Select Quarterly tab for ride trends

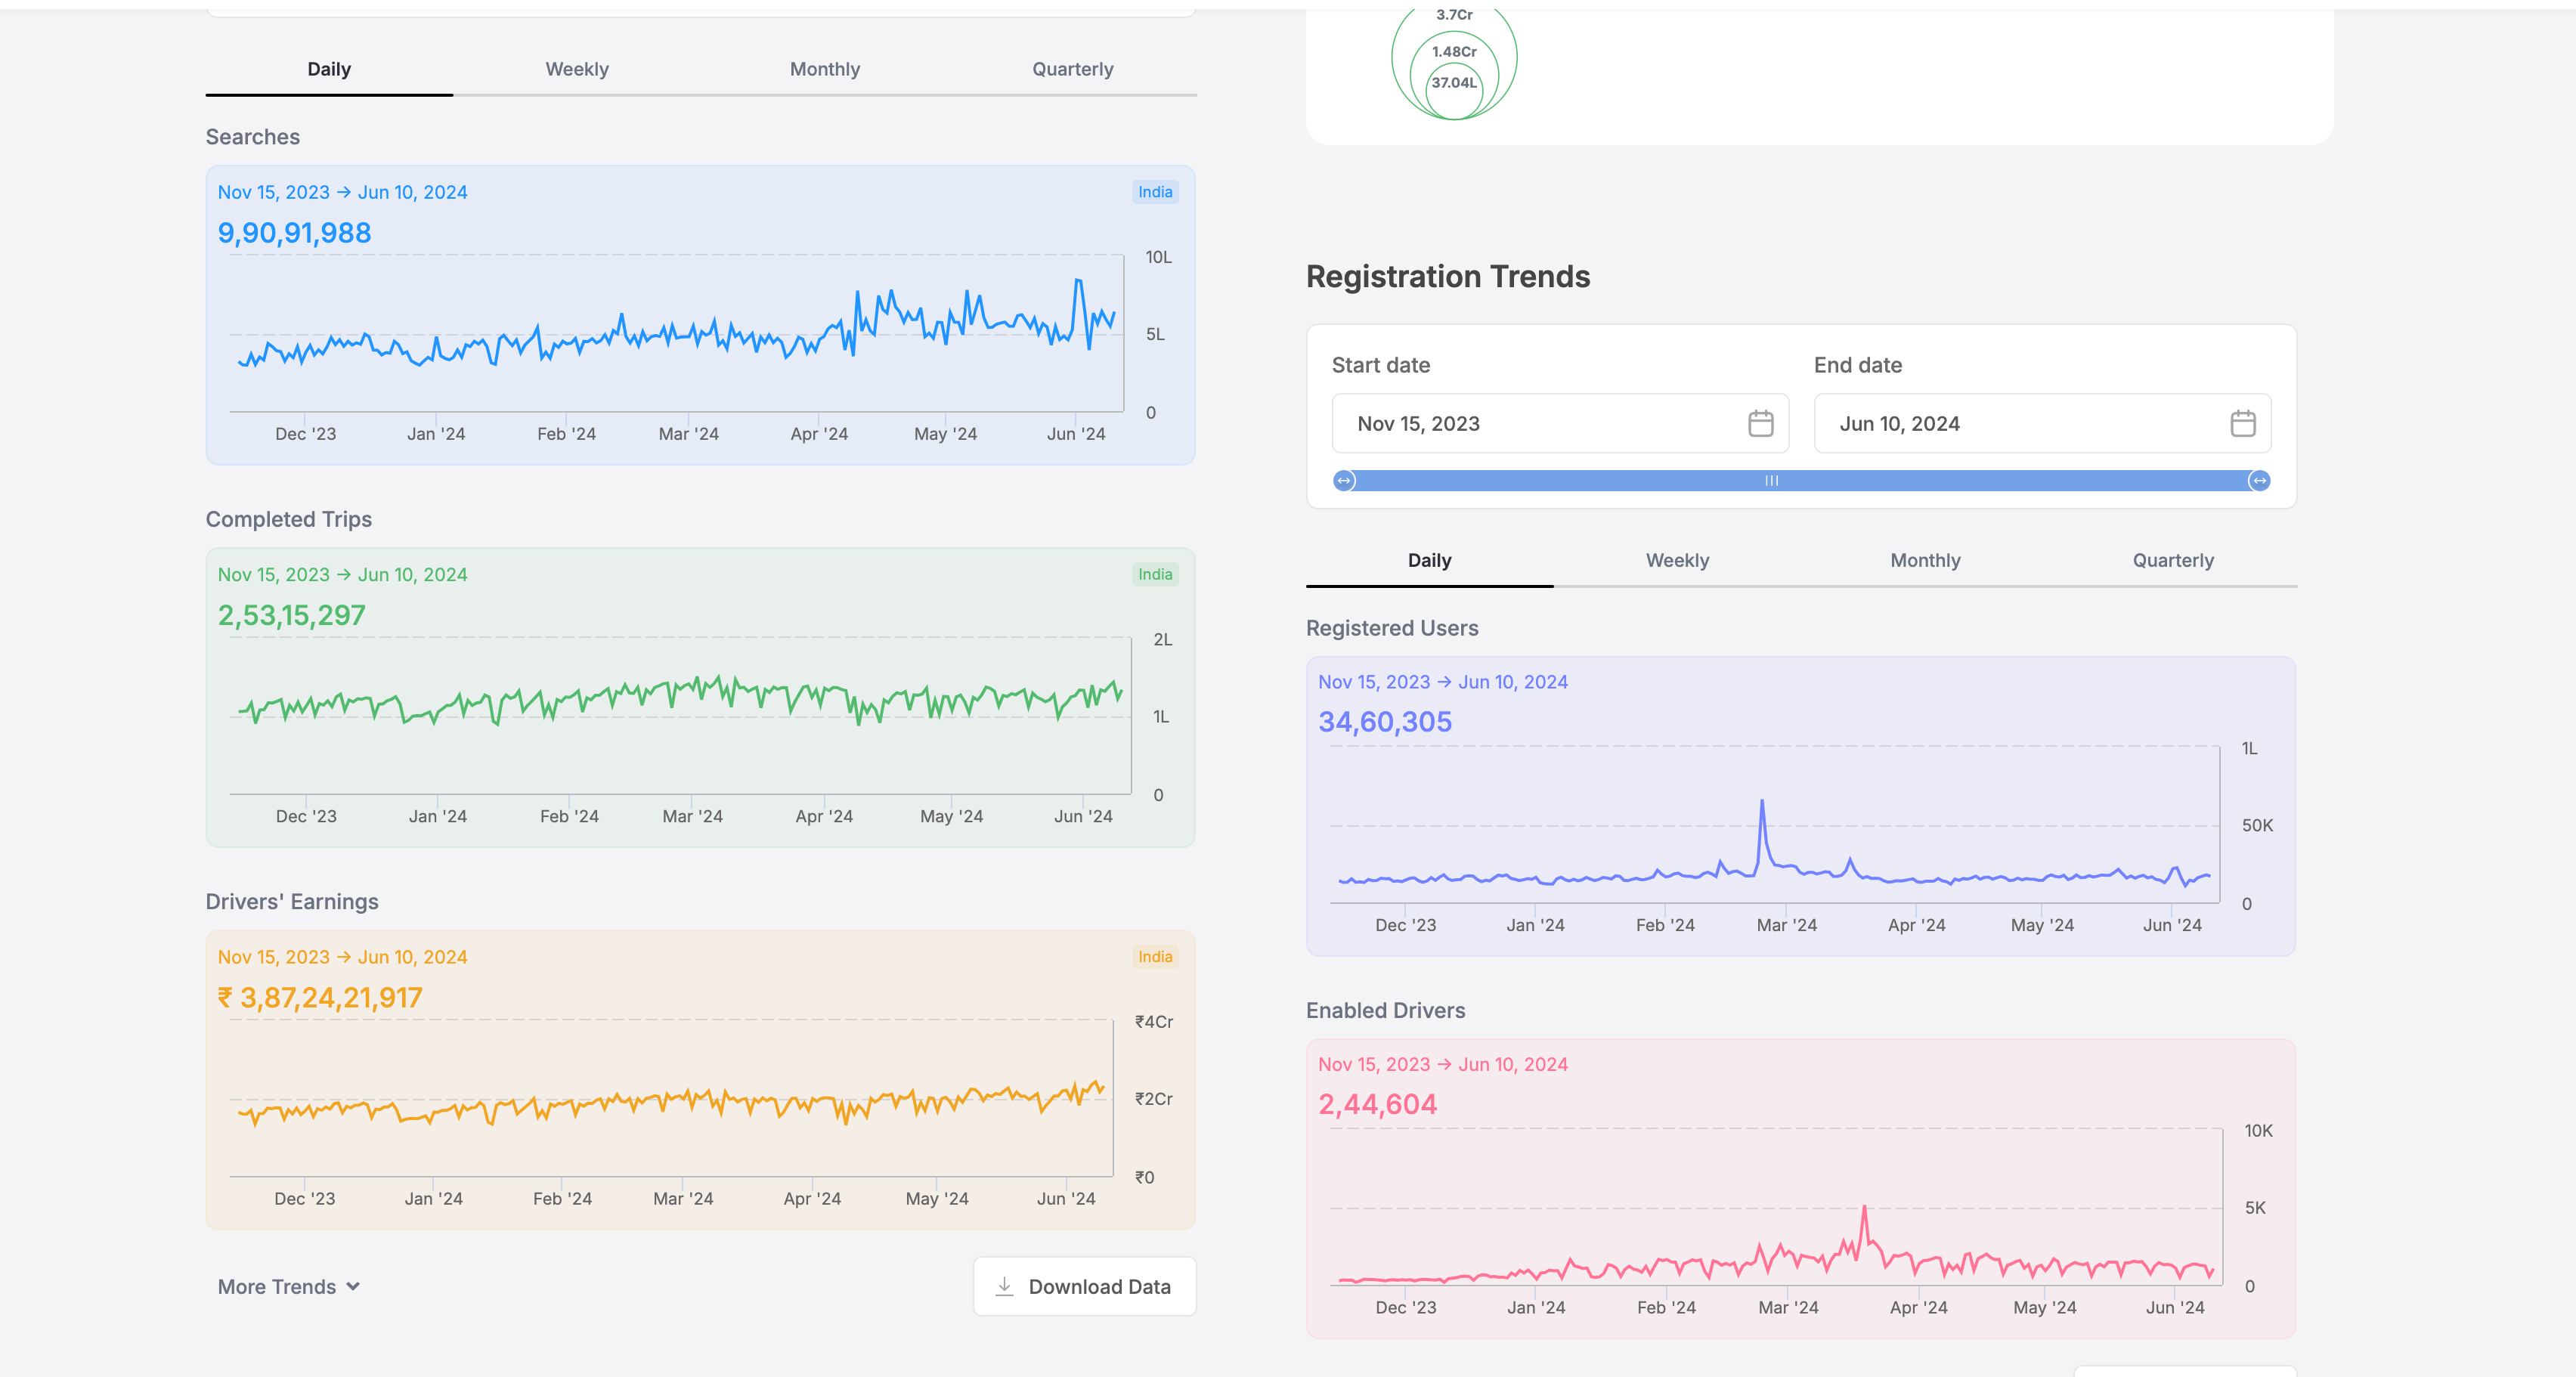tap(1072, 69)
